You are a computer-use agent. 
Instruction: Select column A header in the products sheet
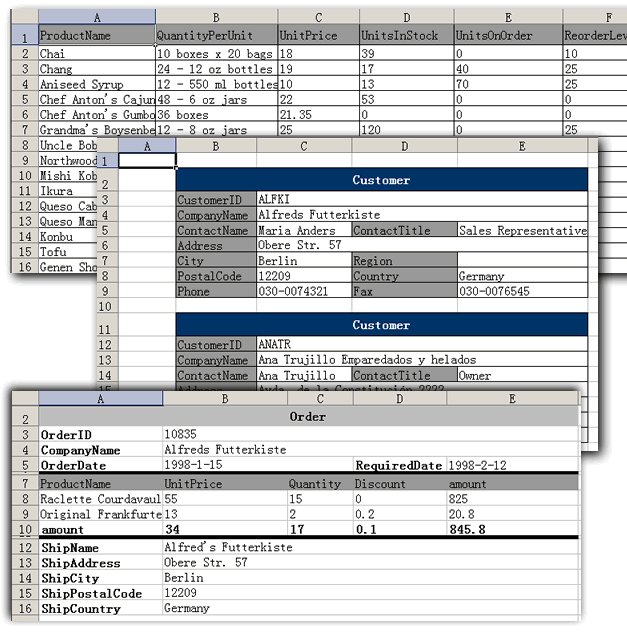coord(97,17)
